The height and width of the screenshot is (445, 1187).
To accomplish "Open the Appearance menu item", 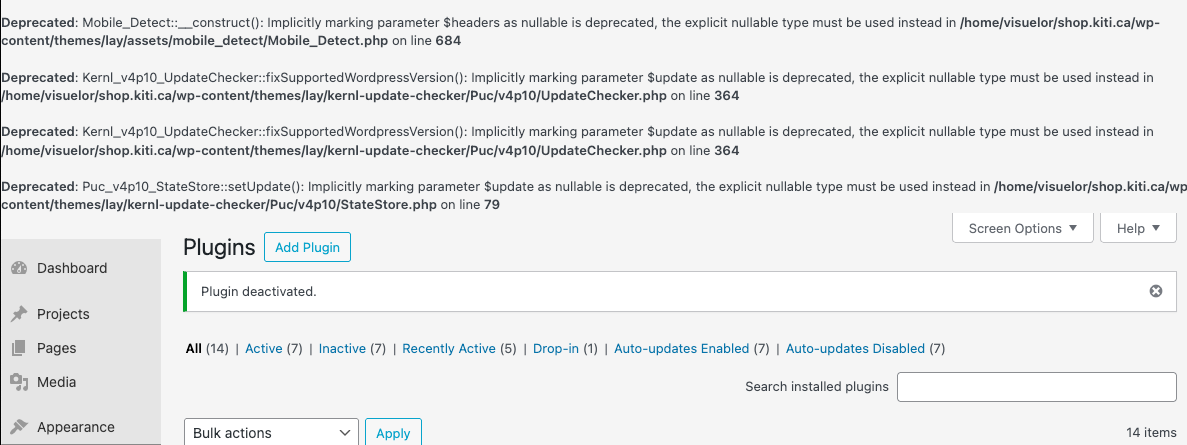I will pyautogui.click(x=76, y=427).
